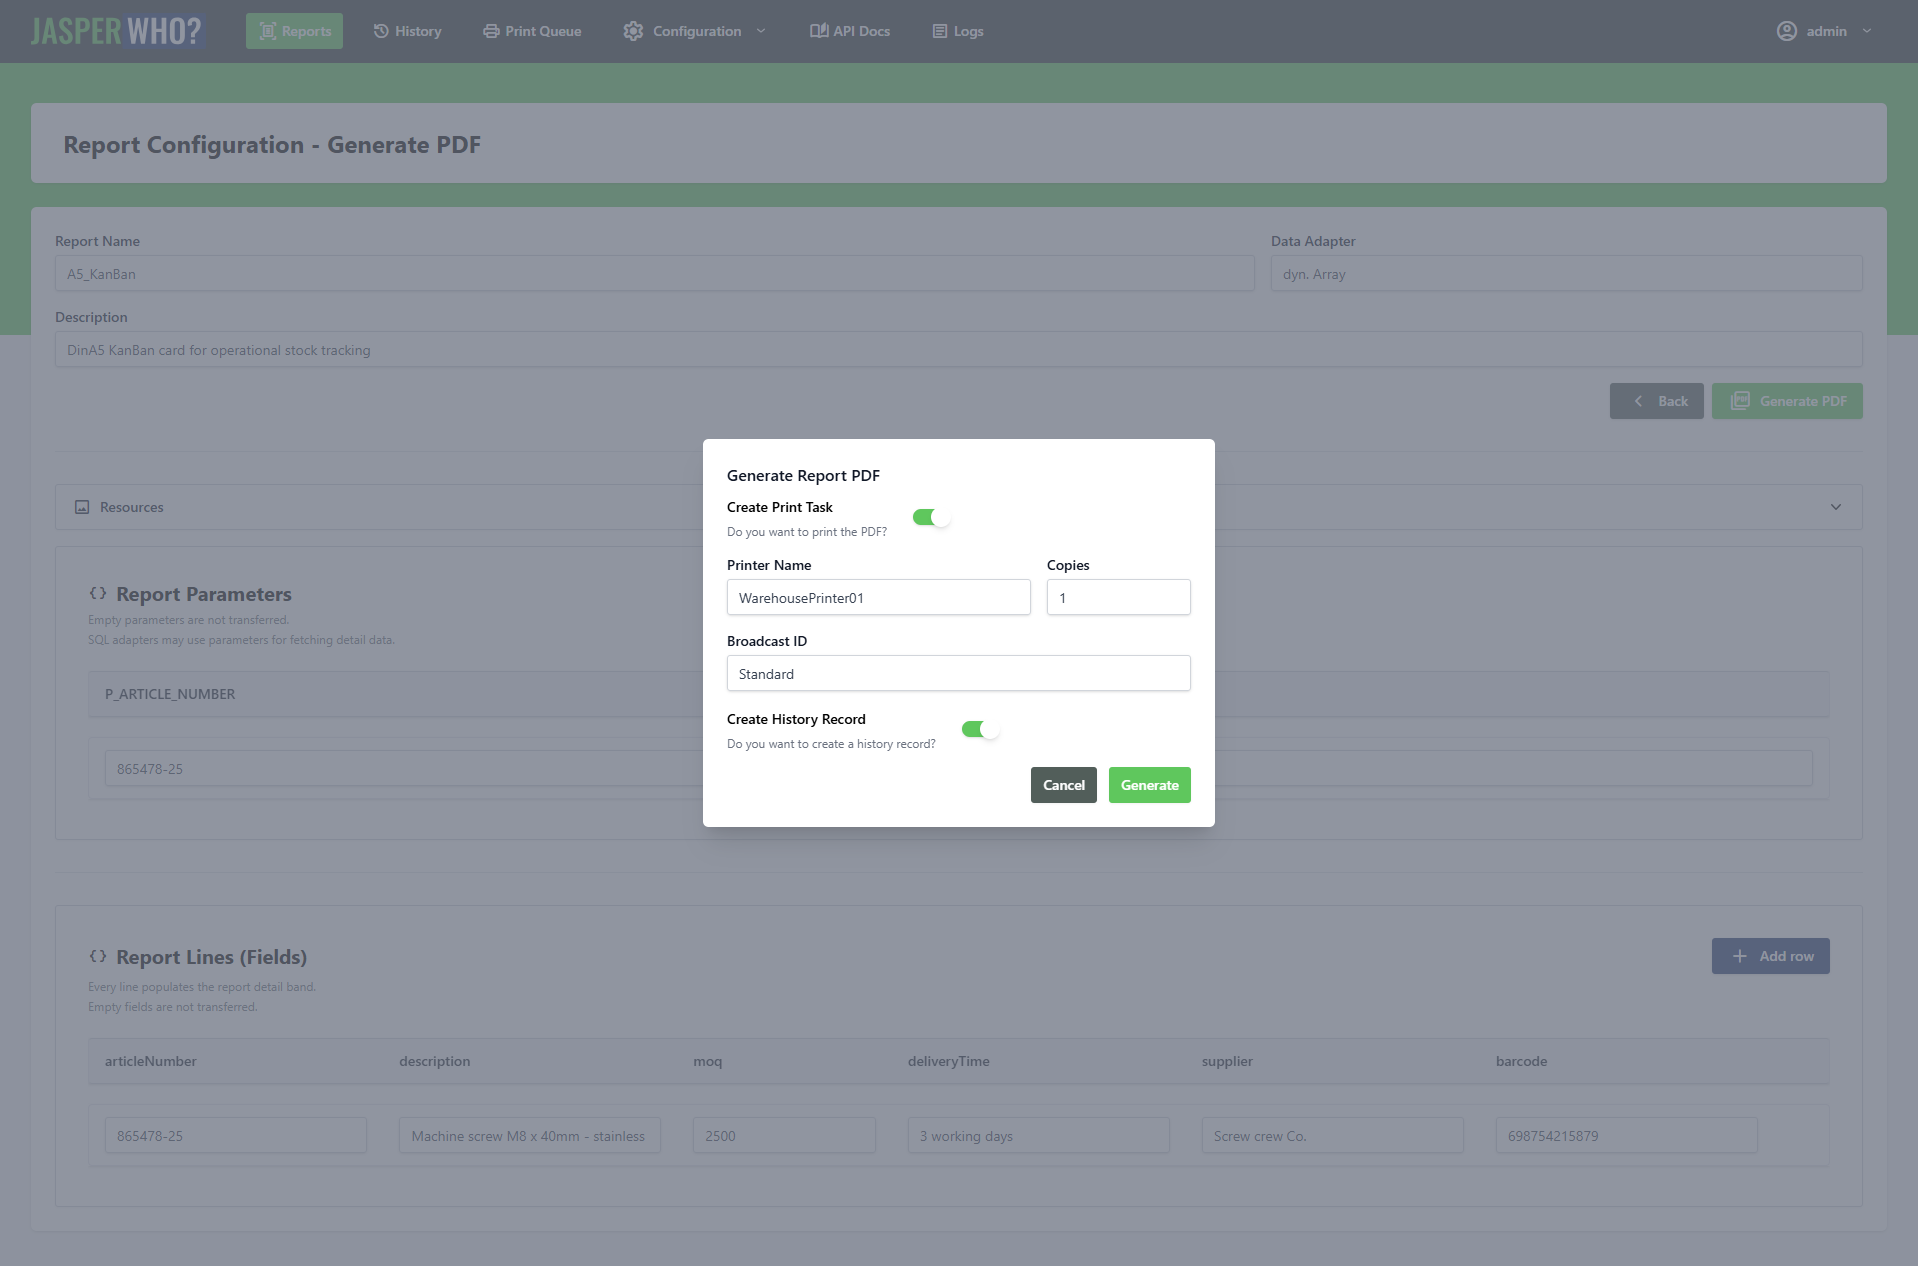Click the Print Queue printer icon
The height and width of the screenshot is (1266, 1918).
(491, 31)
